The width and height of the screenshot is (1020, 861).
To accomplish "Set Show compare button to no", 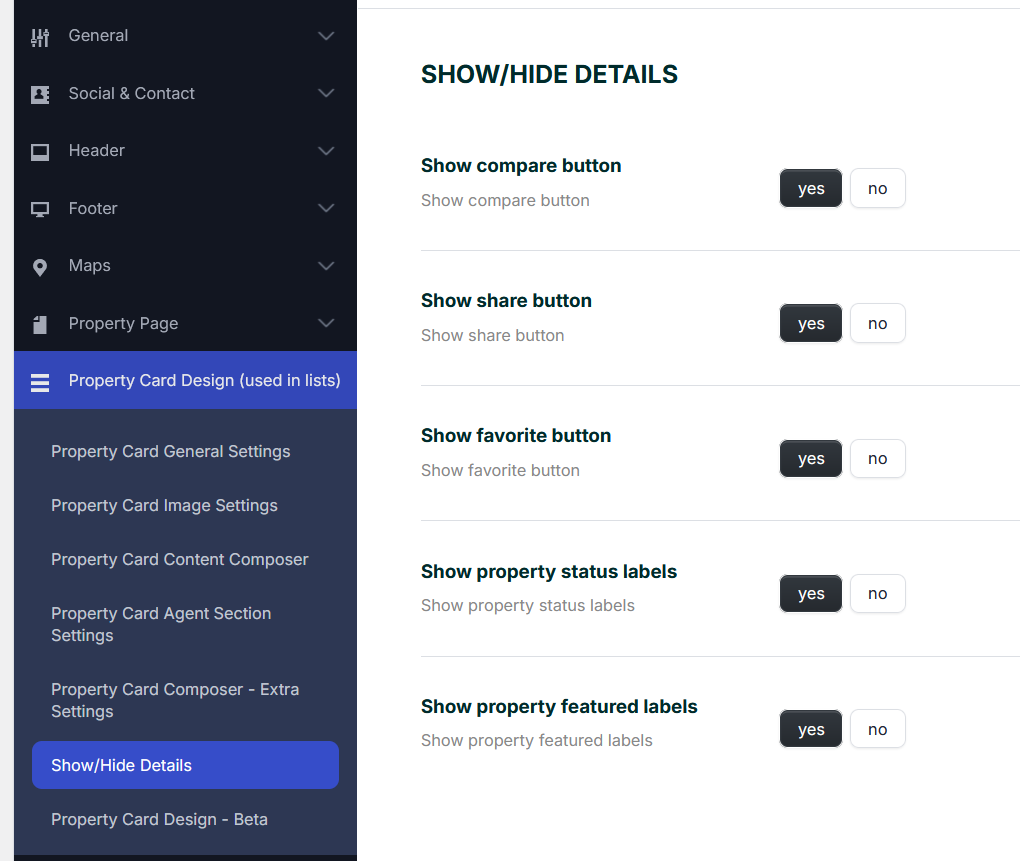I will point(877,188).
